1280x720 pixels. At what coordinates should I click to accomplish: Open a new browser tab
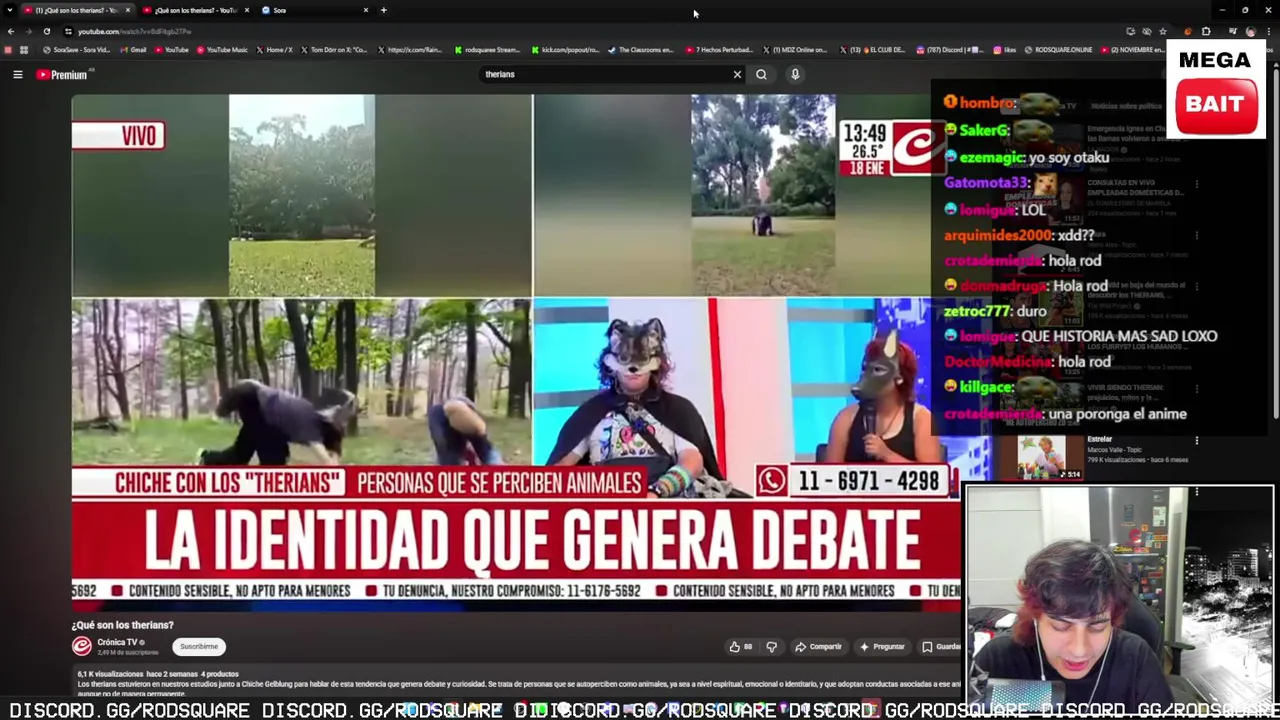[x=384, y=10]
